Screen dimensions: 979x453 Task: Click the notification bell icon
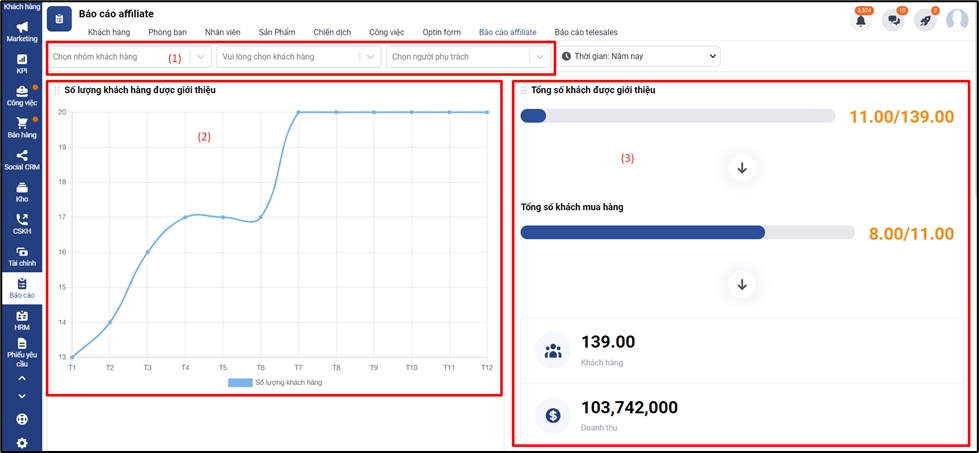click(860, 20)
